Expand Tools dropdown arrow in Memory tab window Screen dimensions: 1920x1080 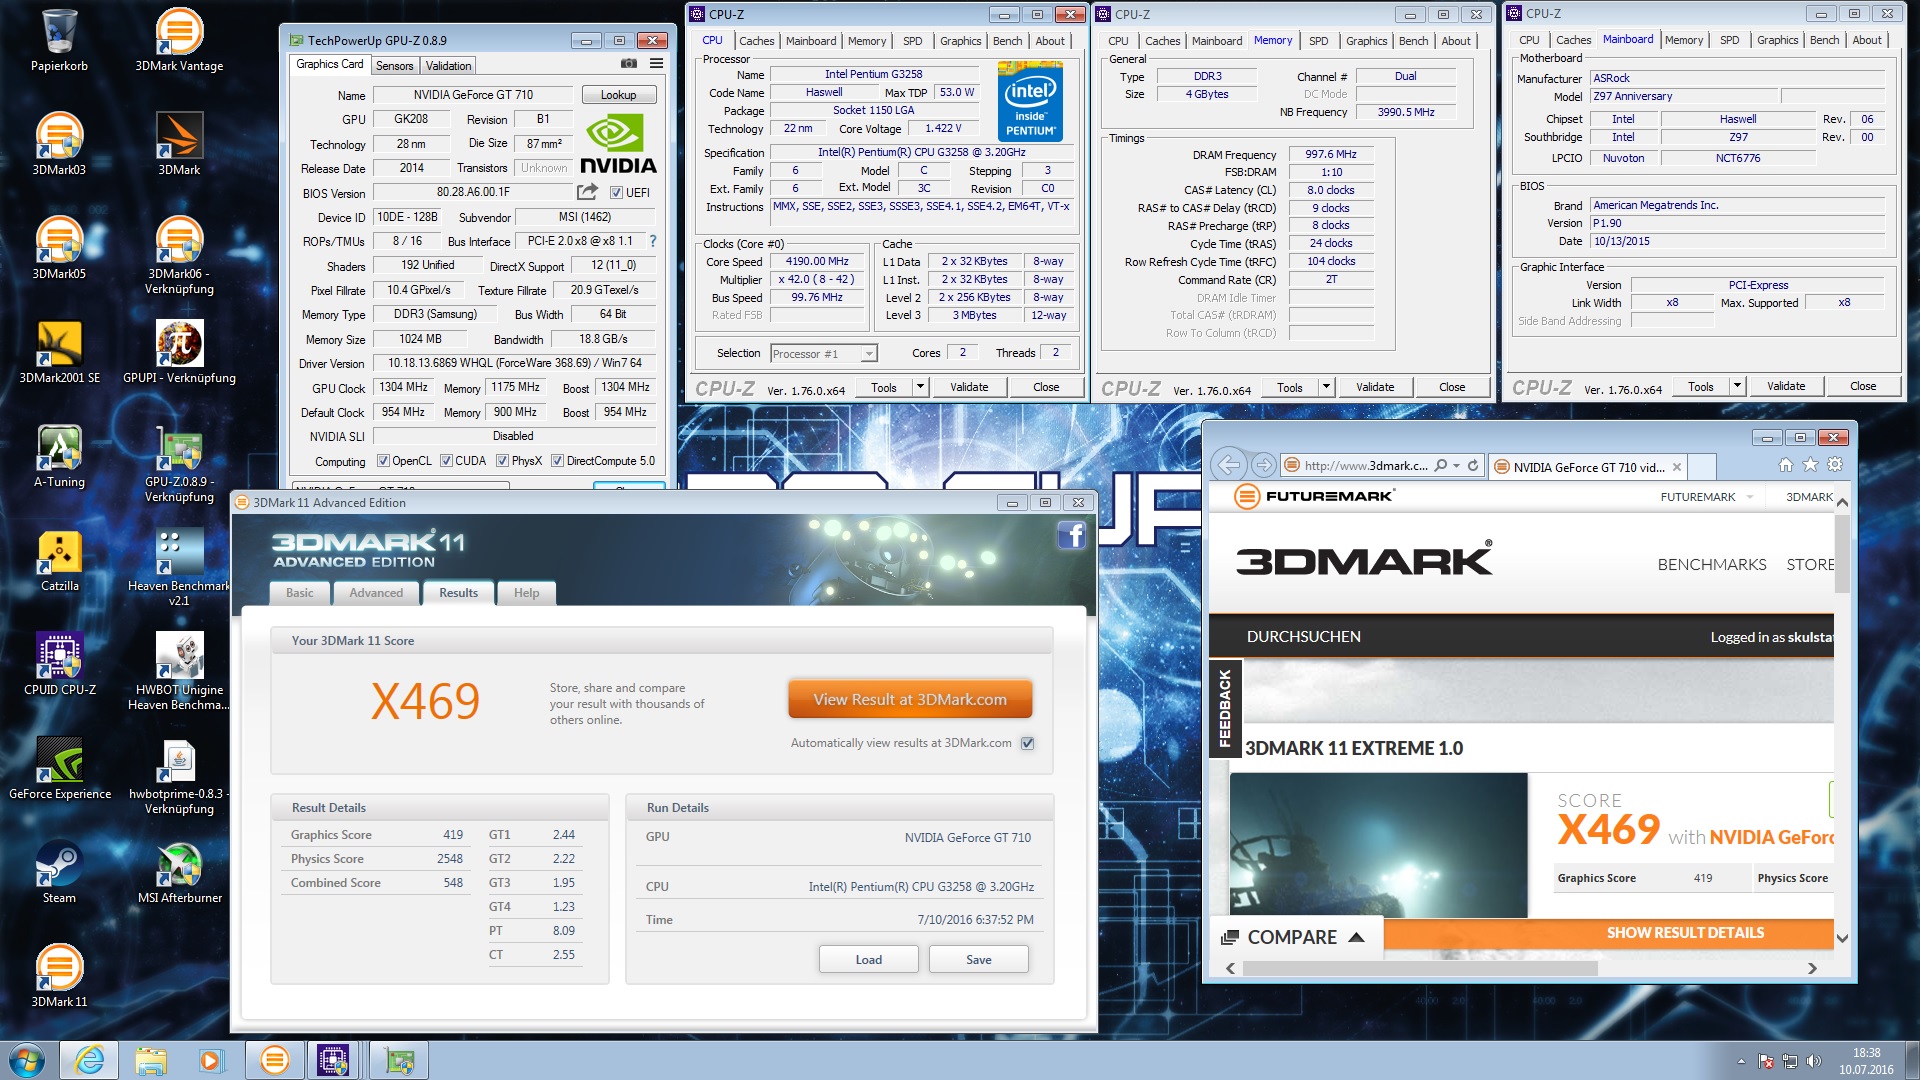click(x=1327, y=387)
